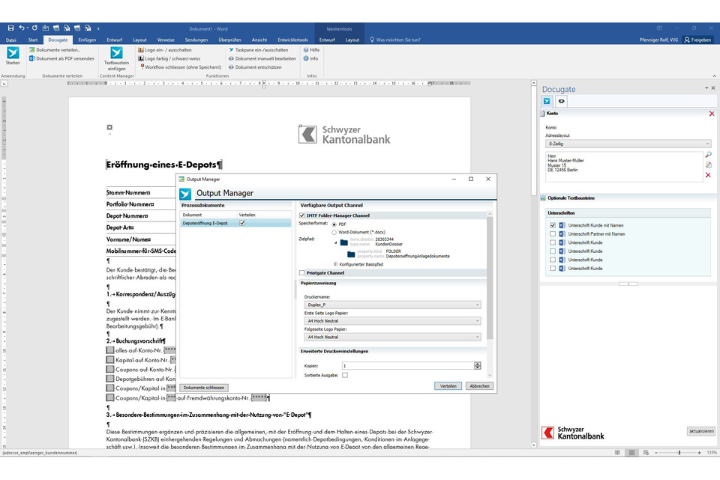720x480 pixels.
Task: Open the Entwicklertools ribbon tab
Action: [x=292, y=40]
